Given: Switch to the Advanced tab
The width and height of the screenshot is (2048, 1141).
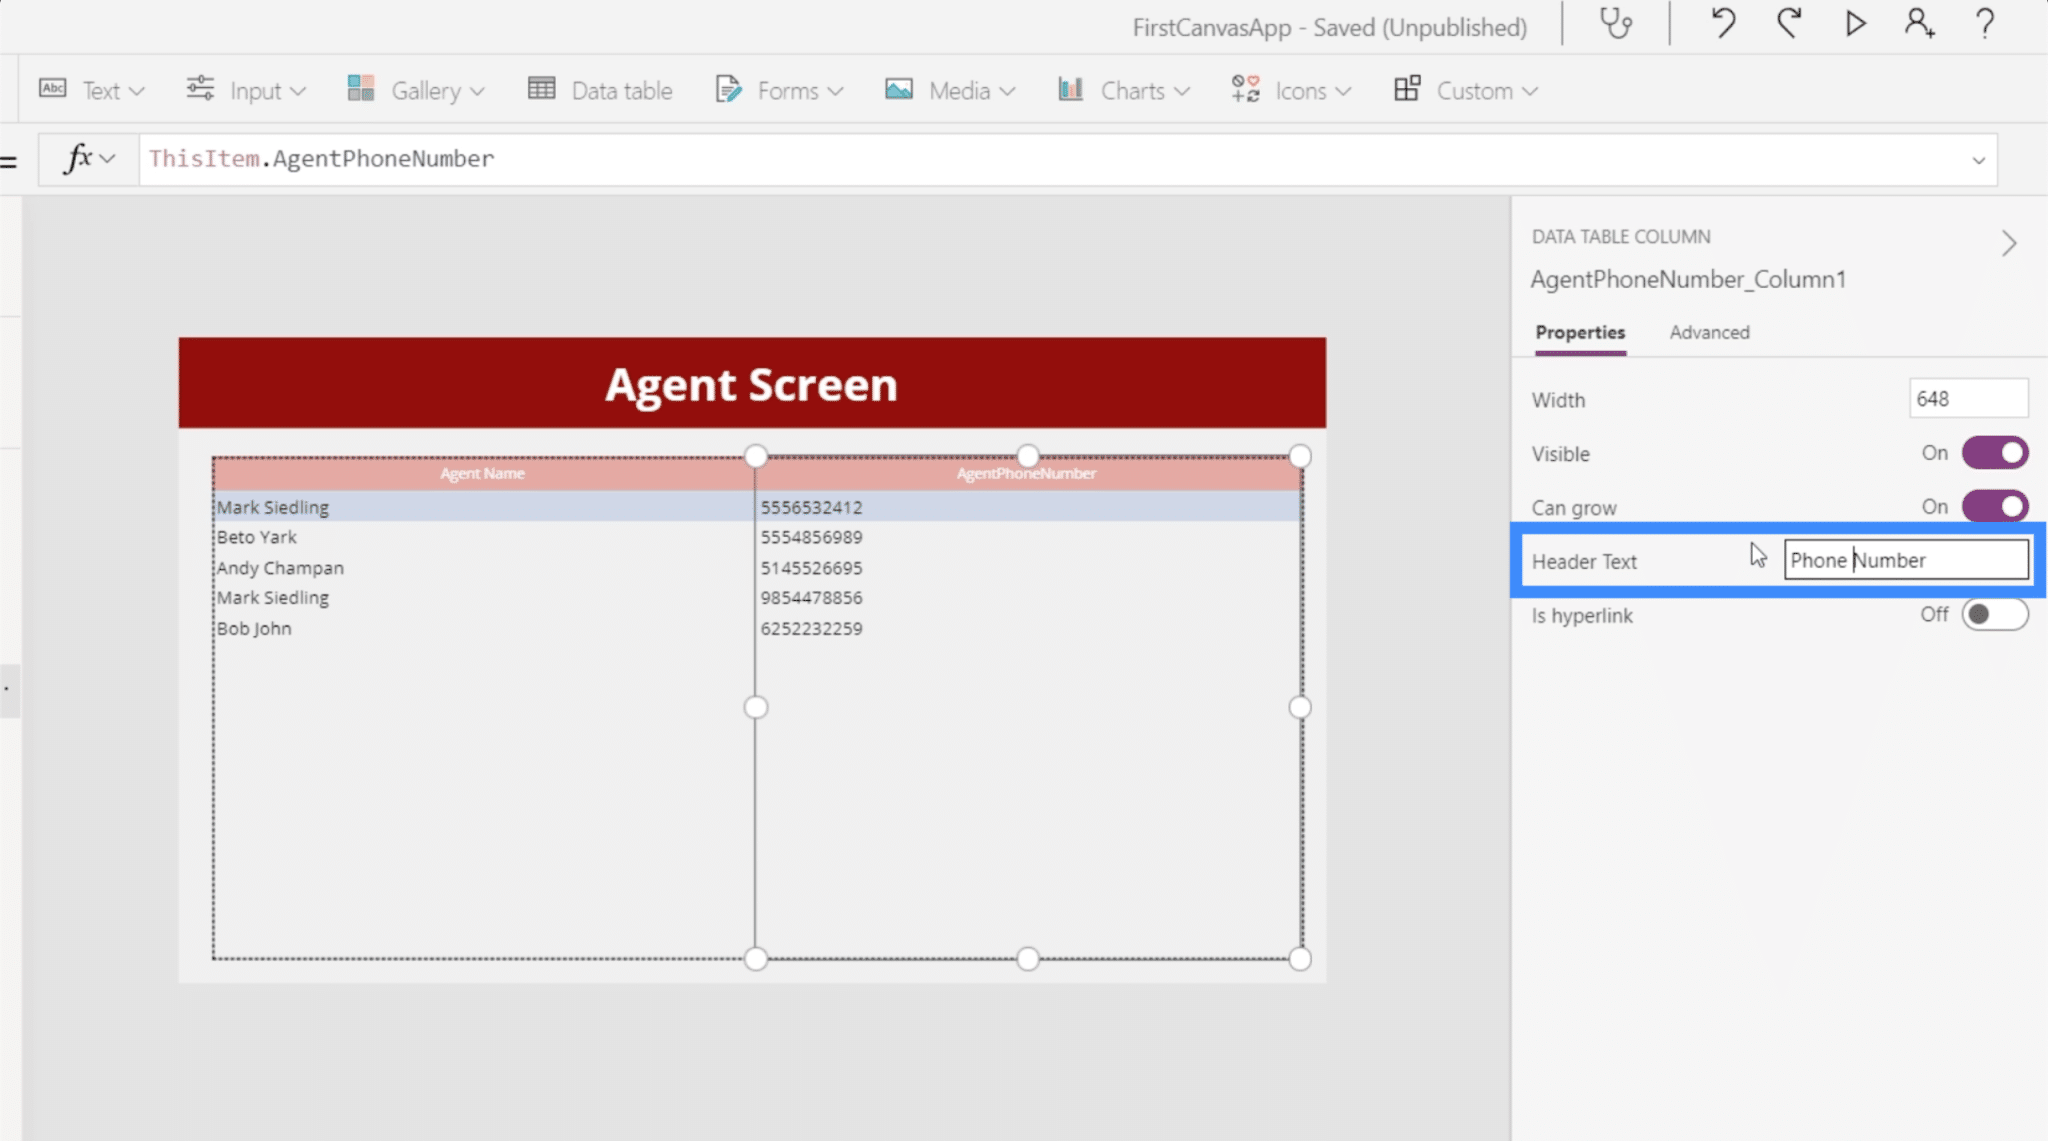Looking at the screenshot, I should click(x=1709, y=332).
